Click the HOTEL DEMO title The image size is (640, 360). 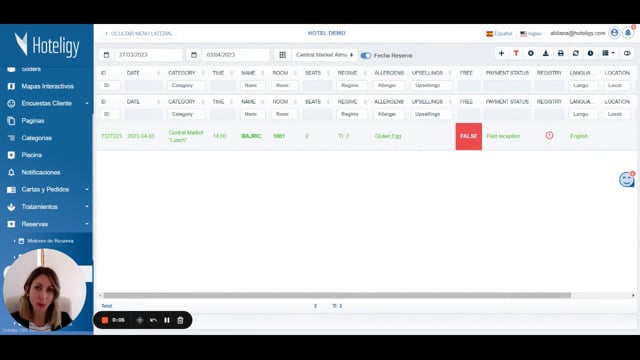point(327,33)
